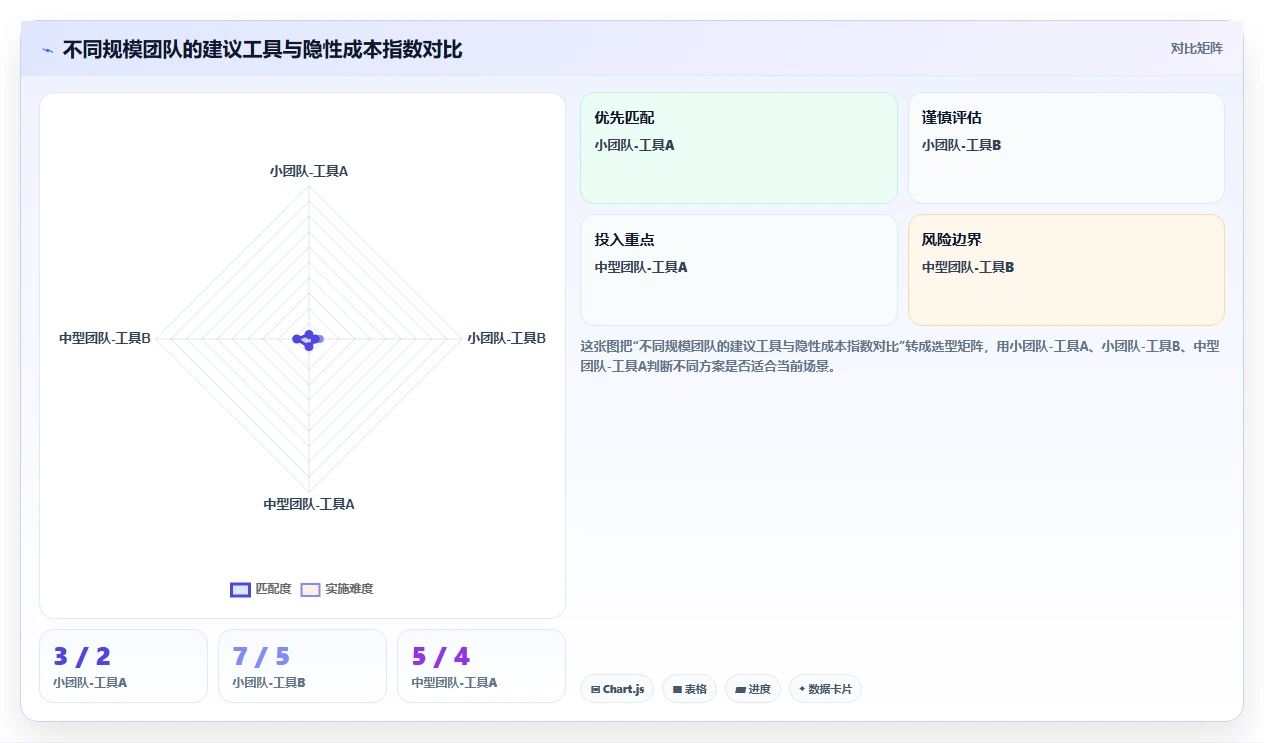Select the 进度 tag
This screenshot has width=1264, height=743.
pos(753,689)
